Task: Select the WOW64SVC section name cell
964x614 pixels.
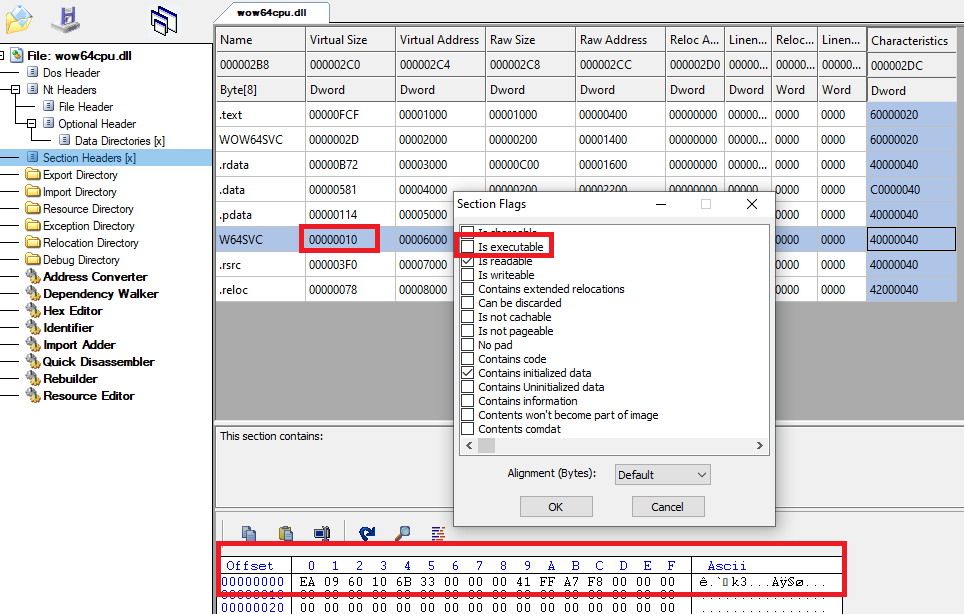Action: coord(261,140)
